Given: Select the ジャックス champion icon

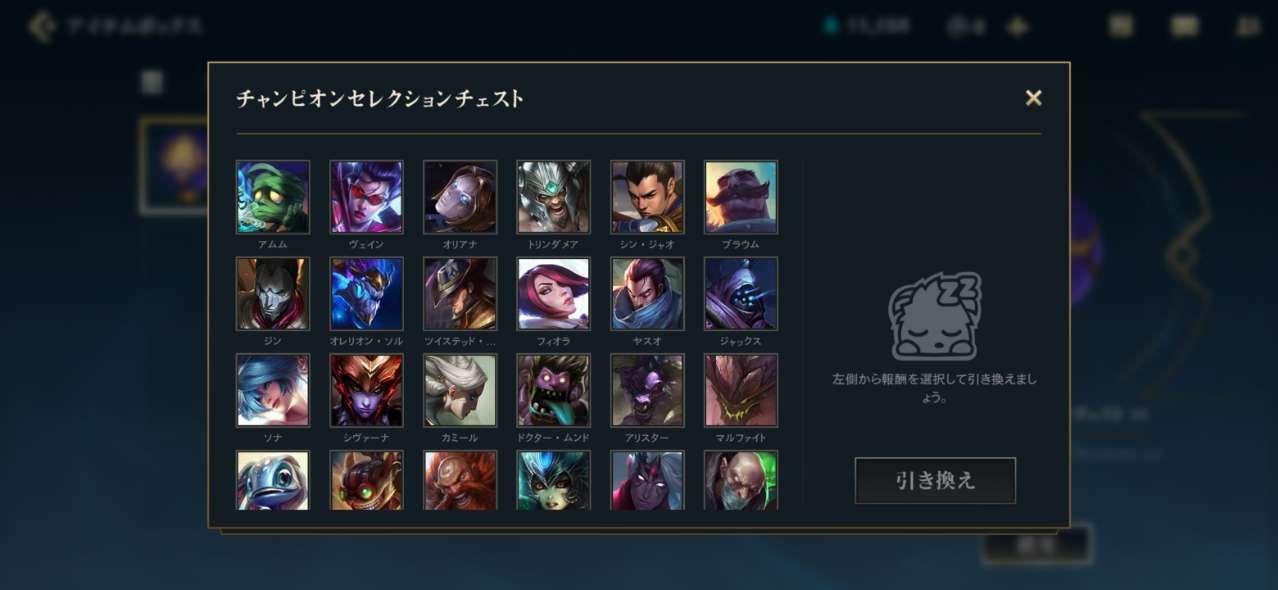Looking at the screenshot, I should (x=741, y=294).
